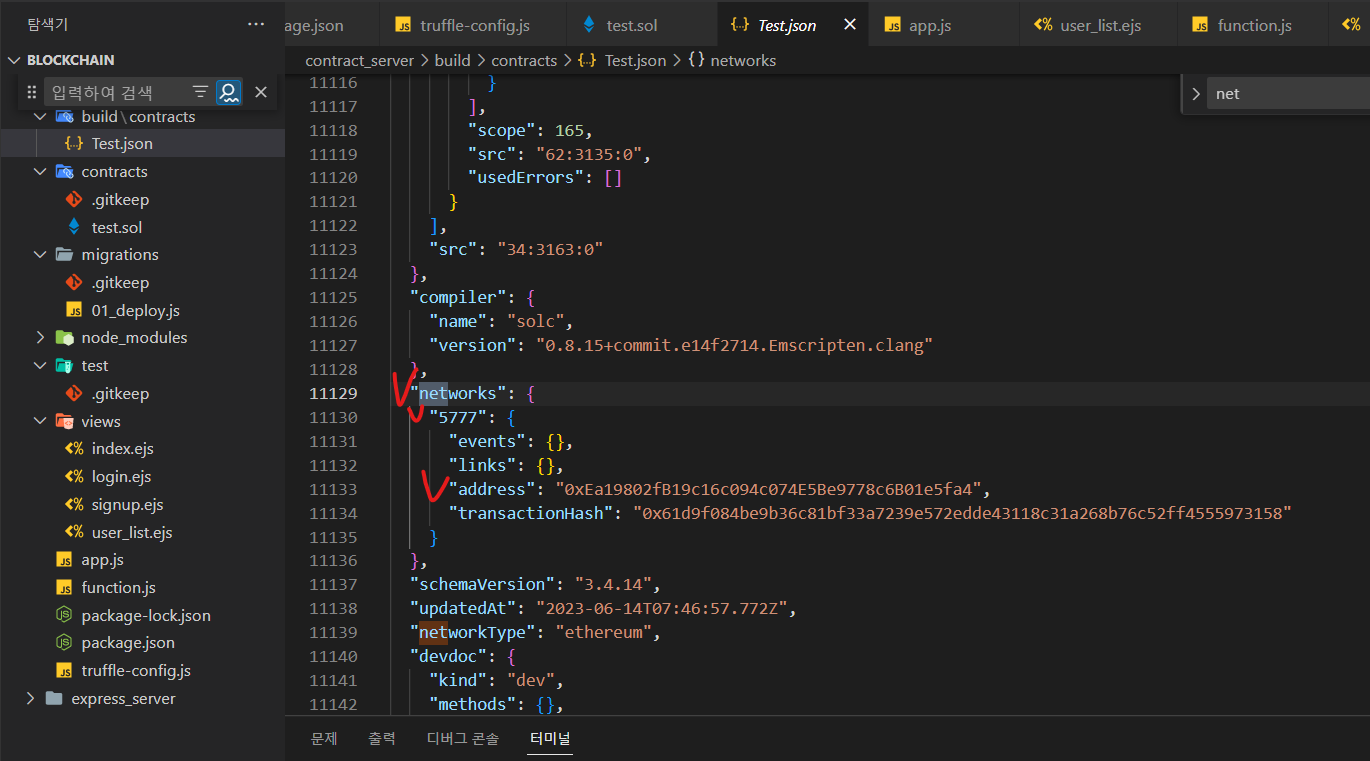Click networks symbol in breadcrumb
Image resolution: width=1370 pixels, height=761 pixels.
click(x=743, y=60)
